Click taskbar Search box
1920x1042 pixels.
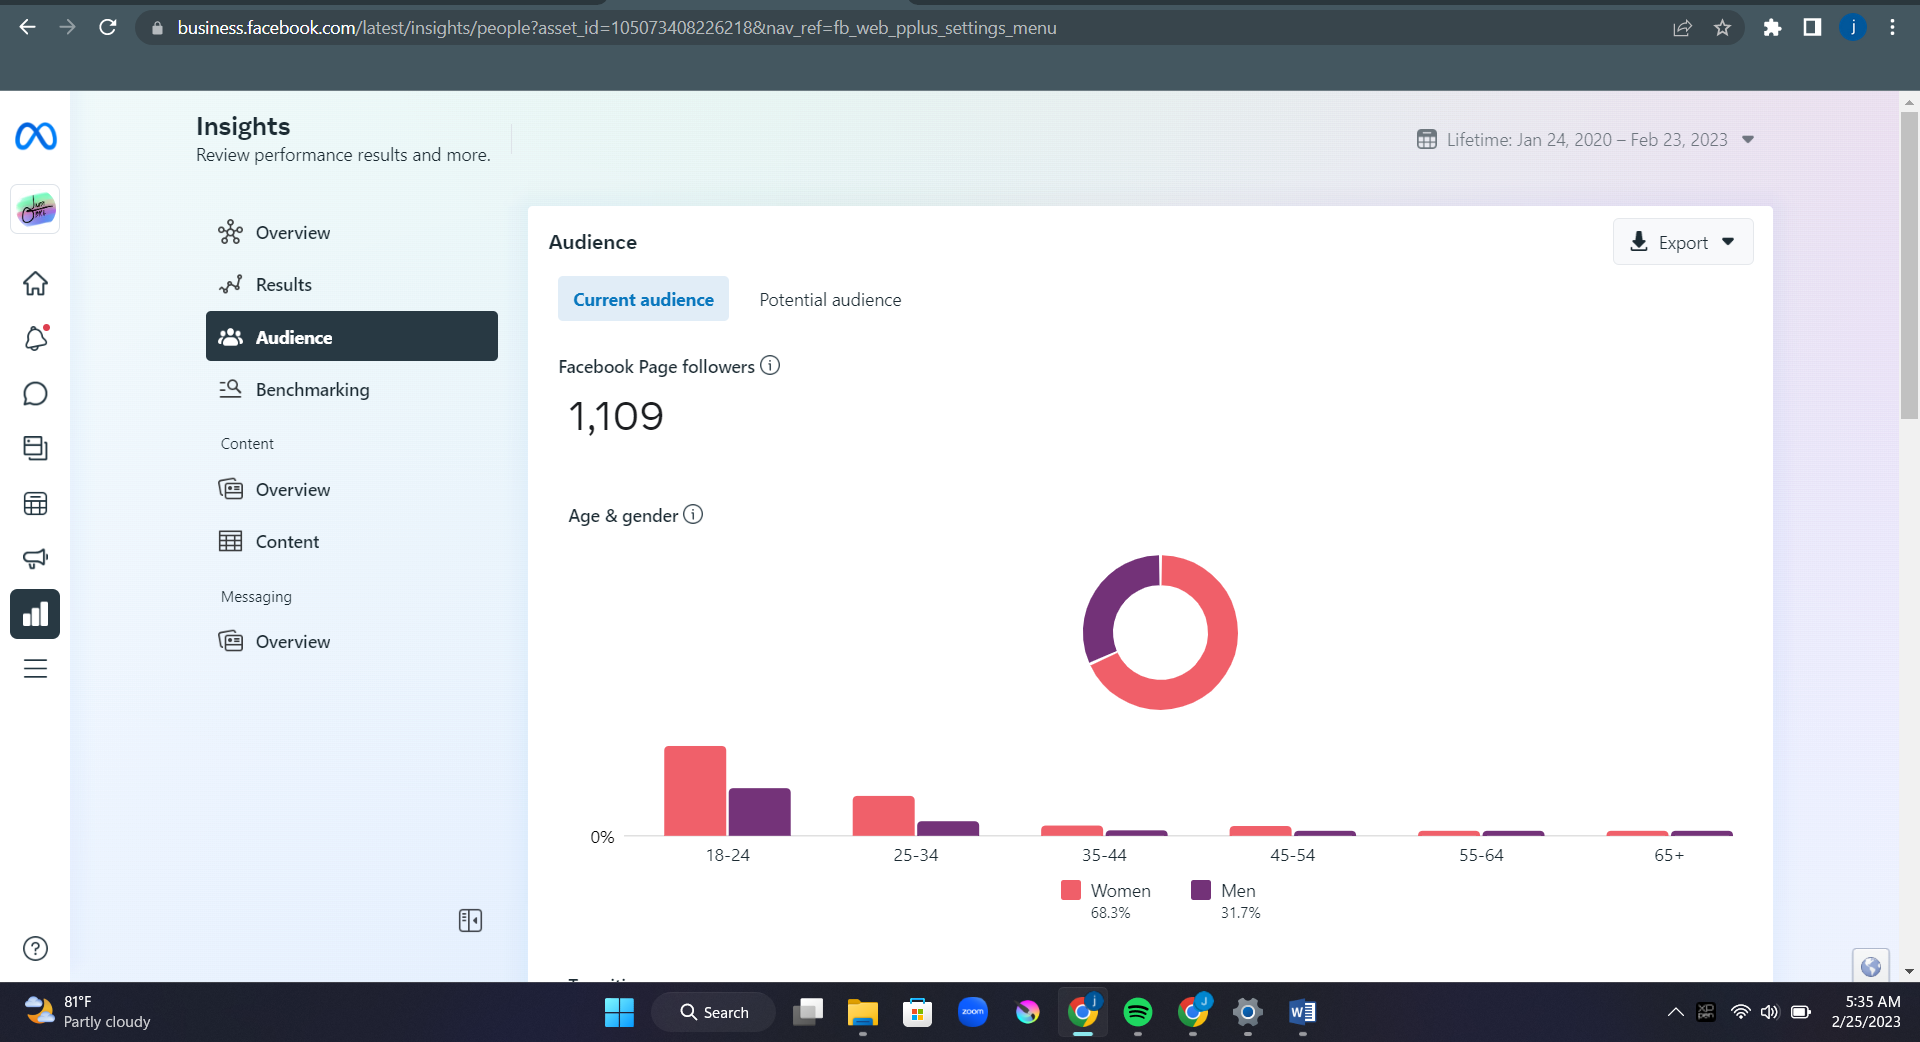[713, 1012]
